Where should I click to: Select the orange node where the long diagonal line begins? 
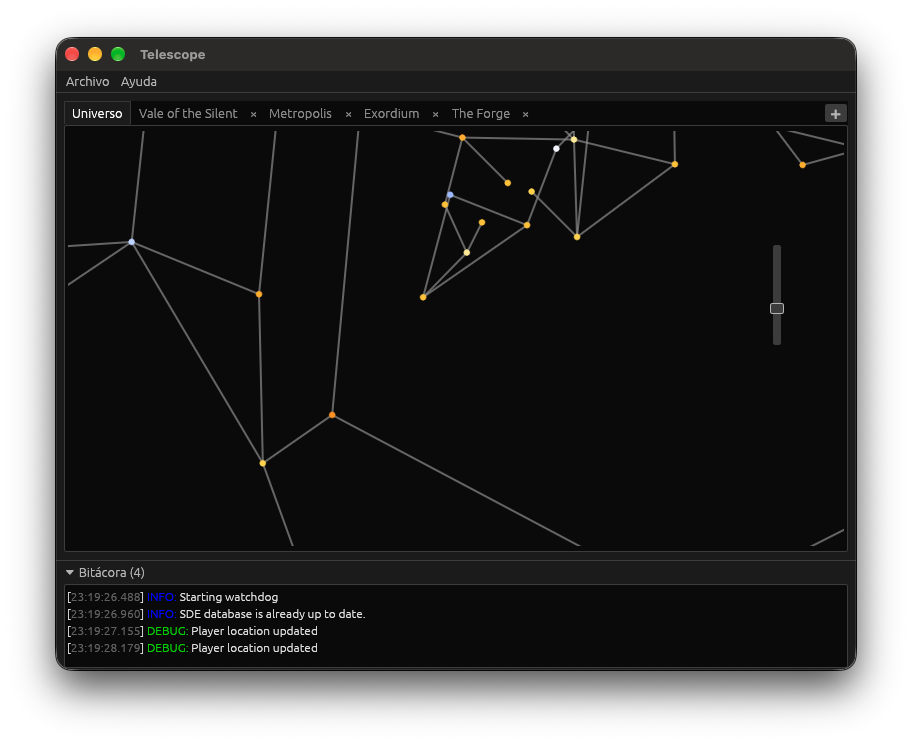click(332, 415)
